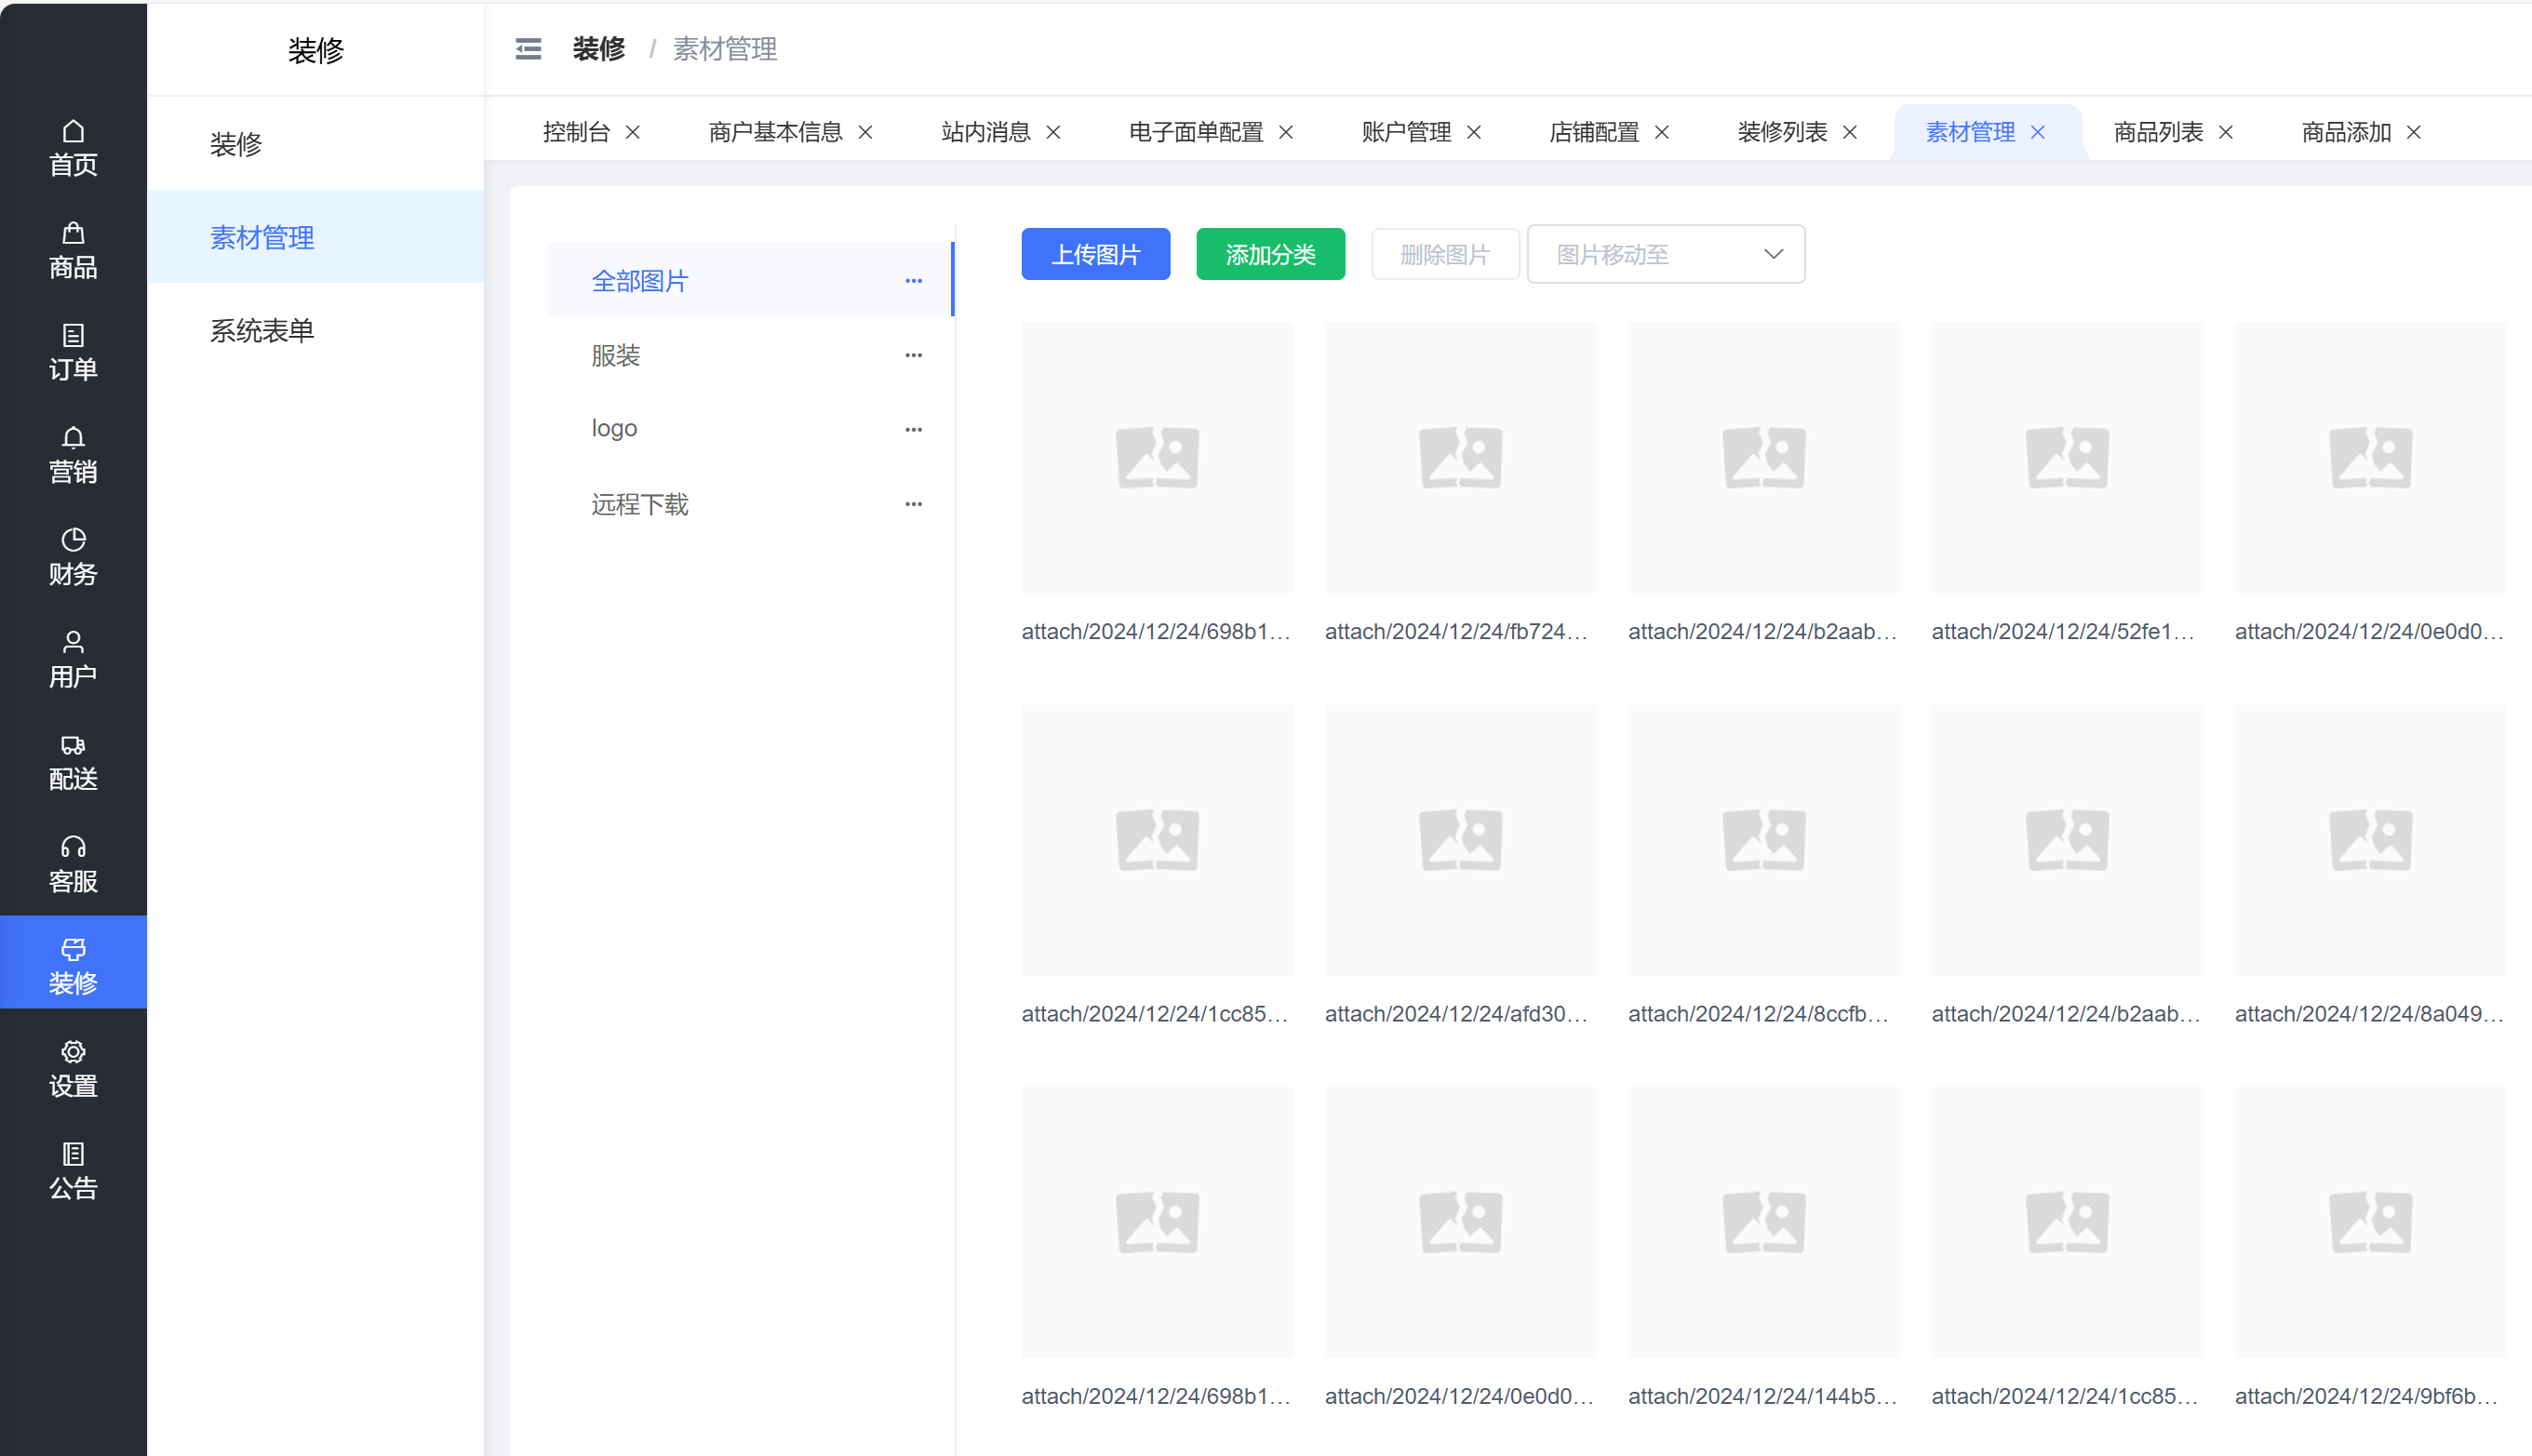Click the 上传图片 upload button

(x=1096, y=254)
